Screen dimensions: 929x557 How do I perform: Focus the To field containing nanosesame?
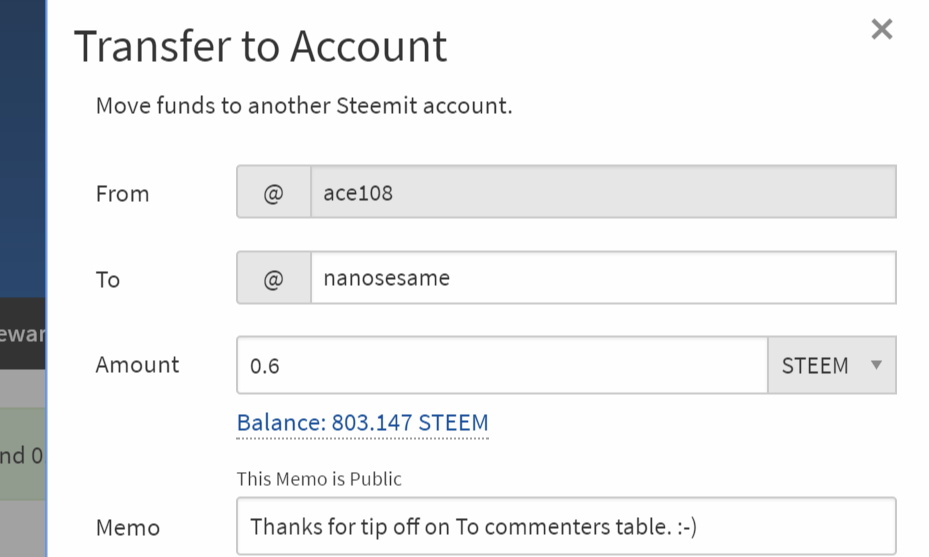pos(602,278)
